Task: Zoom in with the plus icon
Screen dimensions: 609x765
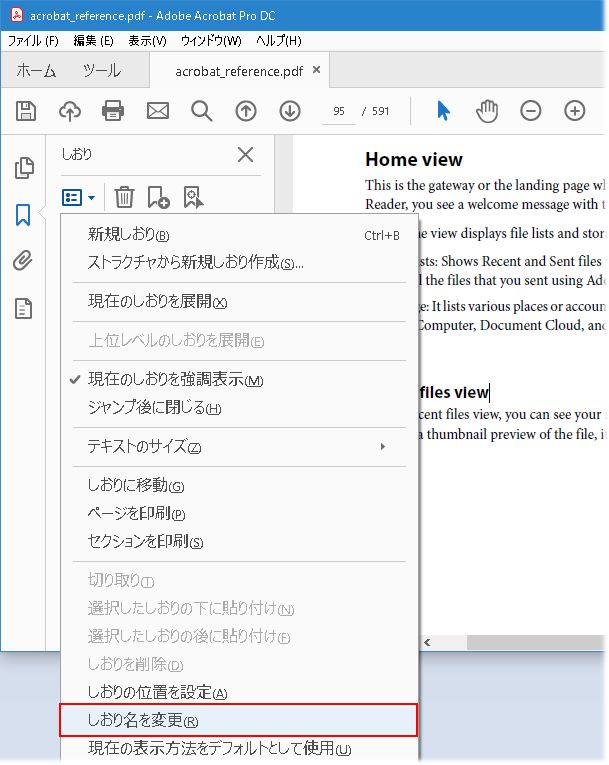Action: [x=574, y=111]
